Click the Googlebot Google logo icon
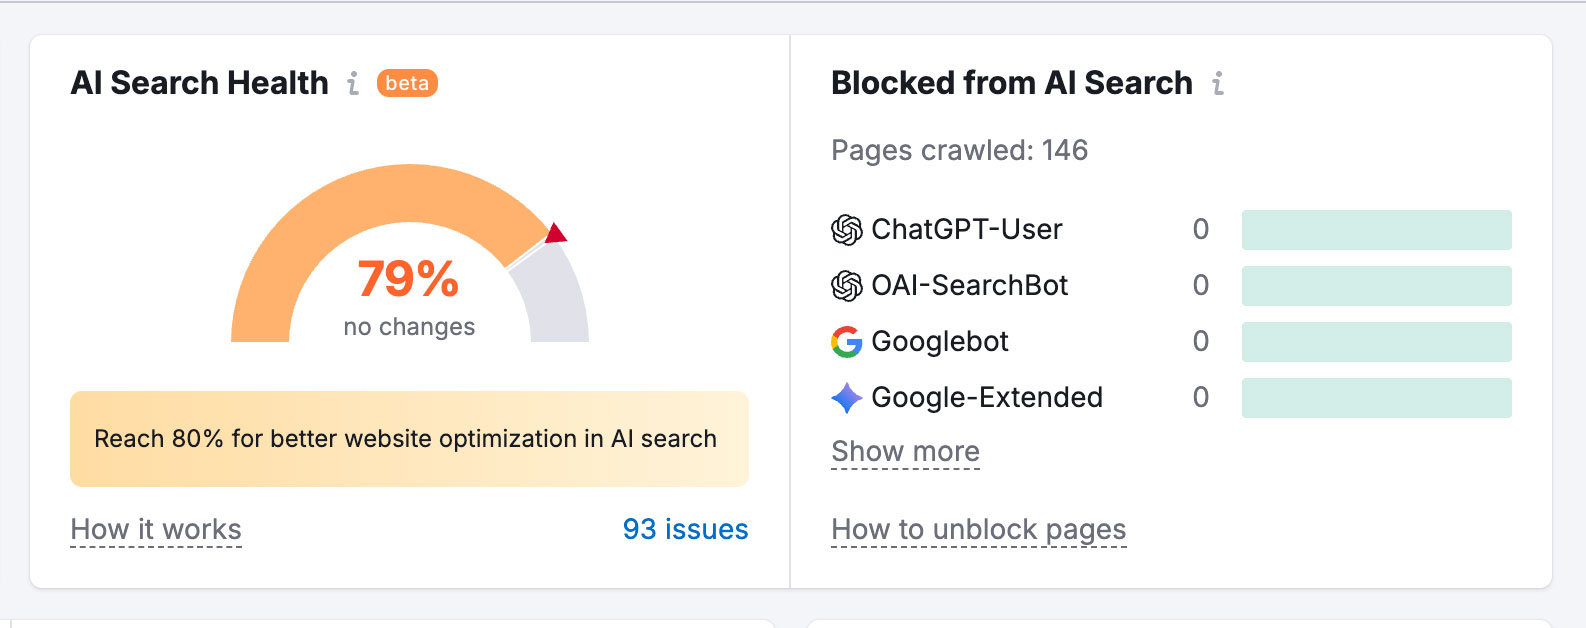Screen dimensions: 1586x628 click(x=846, y=342)
